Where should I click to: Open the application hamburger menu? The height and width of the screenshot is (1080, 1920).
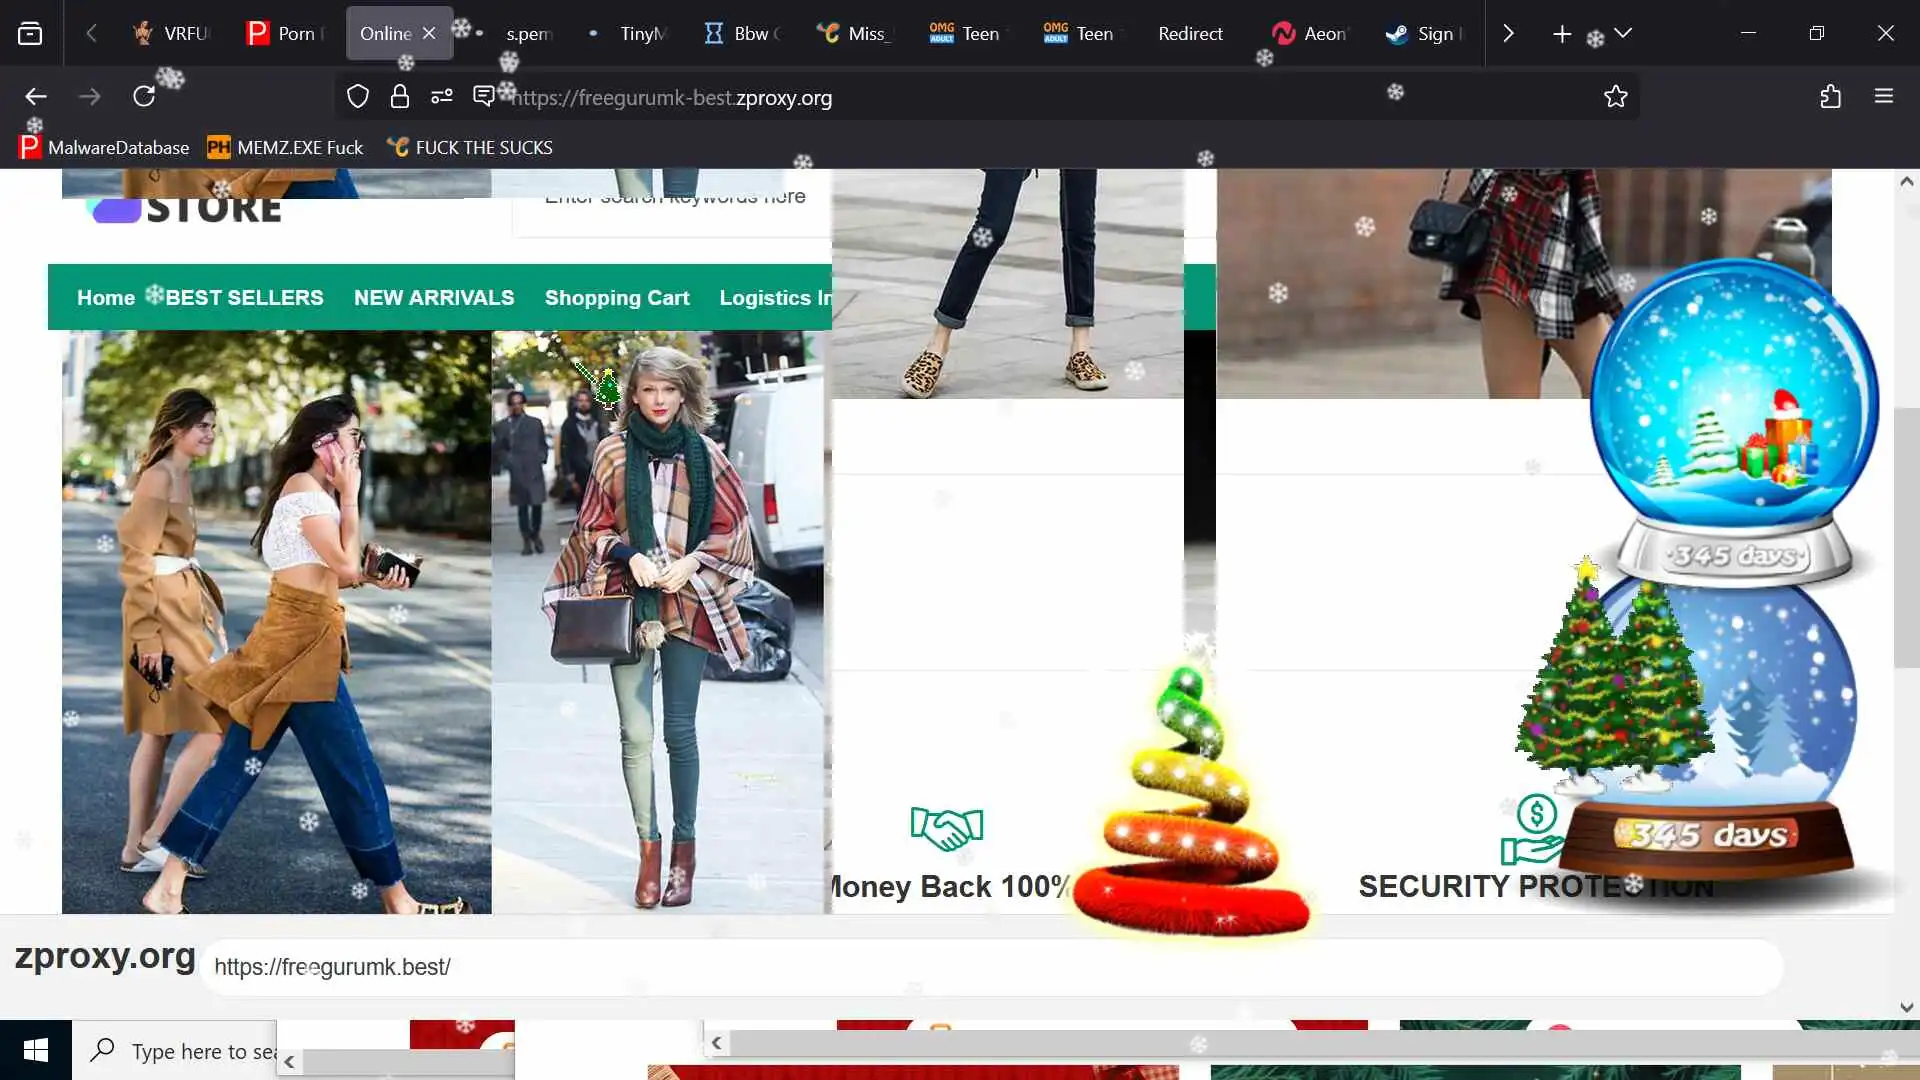pos(1884,97)
